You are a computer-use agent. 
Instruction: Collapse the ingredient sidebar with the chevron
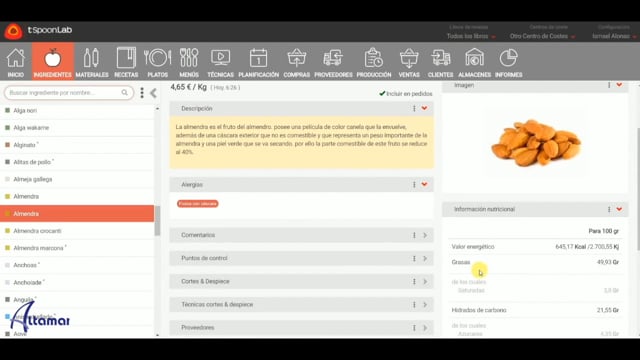[153, 93]
